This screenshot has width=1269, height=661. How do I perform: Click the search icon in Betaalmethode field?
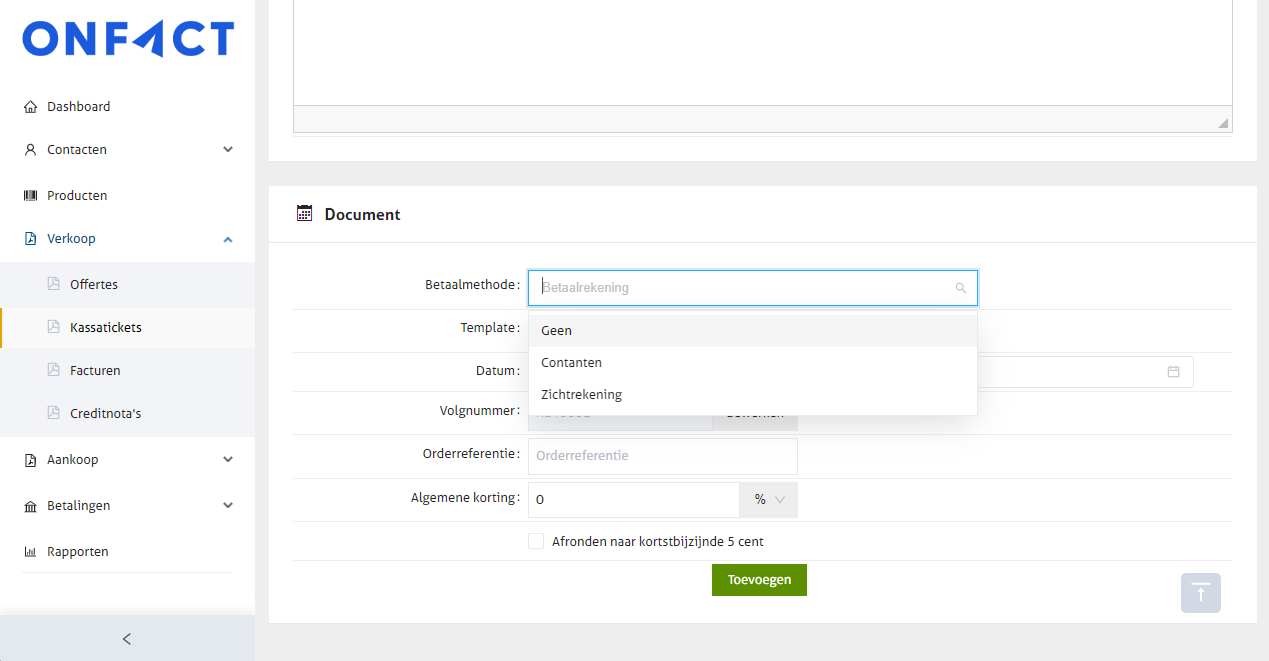point(960,288)
